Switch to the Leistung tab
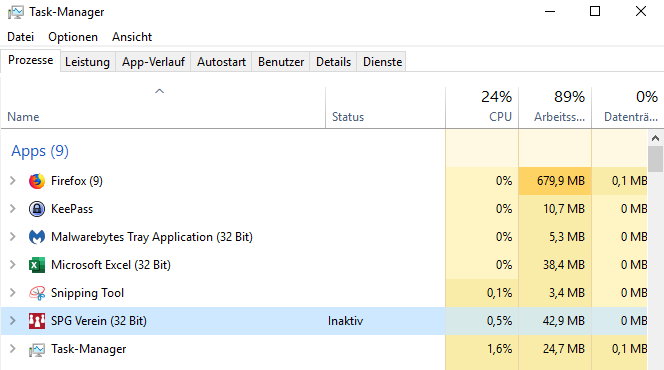Viewport: 664px width, 370px height. [x=87, y=62]
